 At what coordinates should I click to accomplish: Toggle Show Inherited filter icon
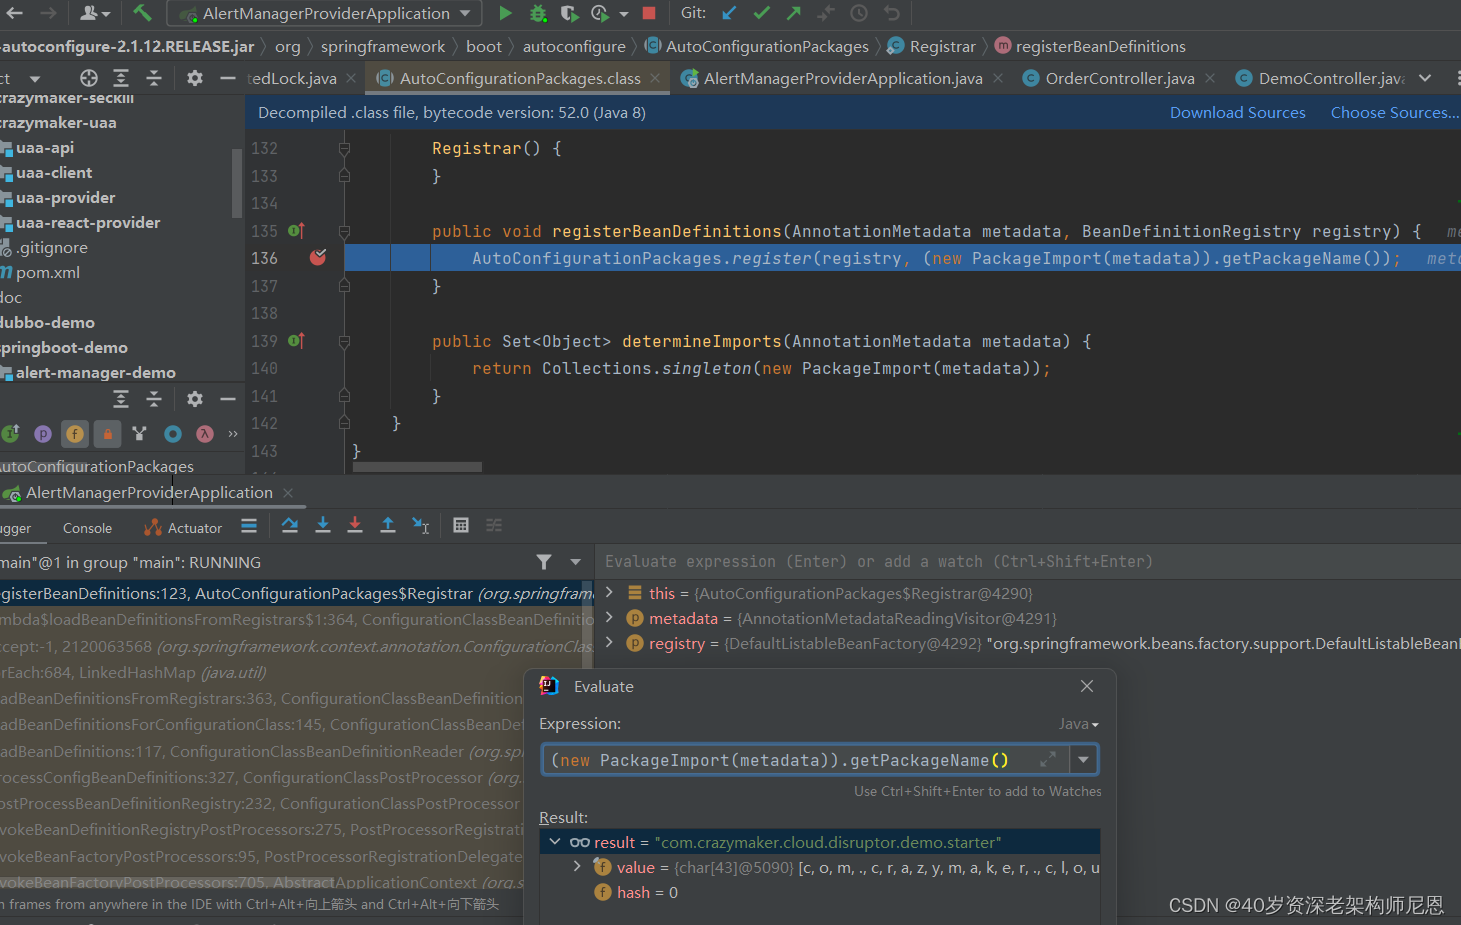11,433
